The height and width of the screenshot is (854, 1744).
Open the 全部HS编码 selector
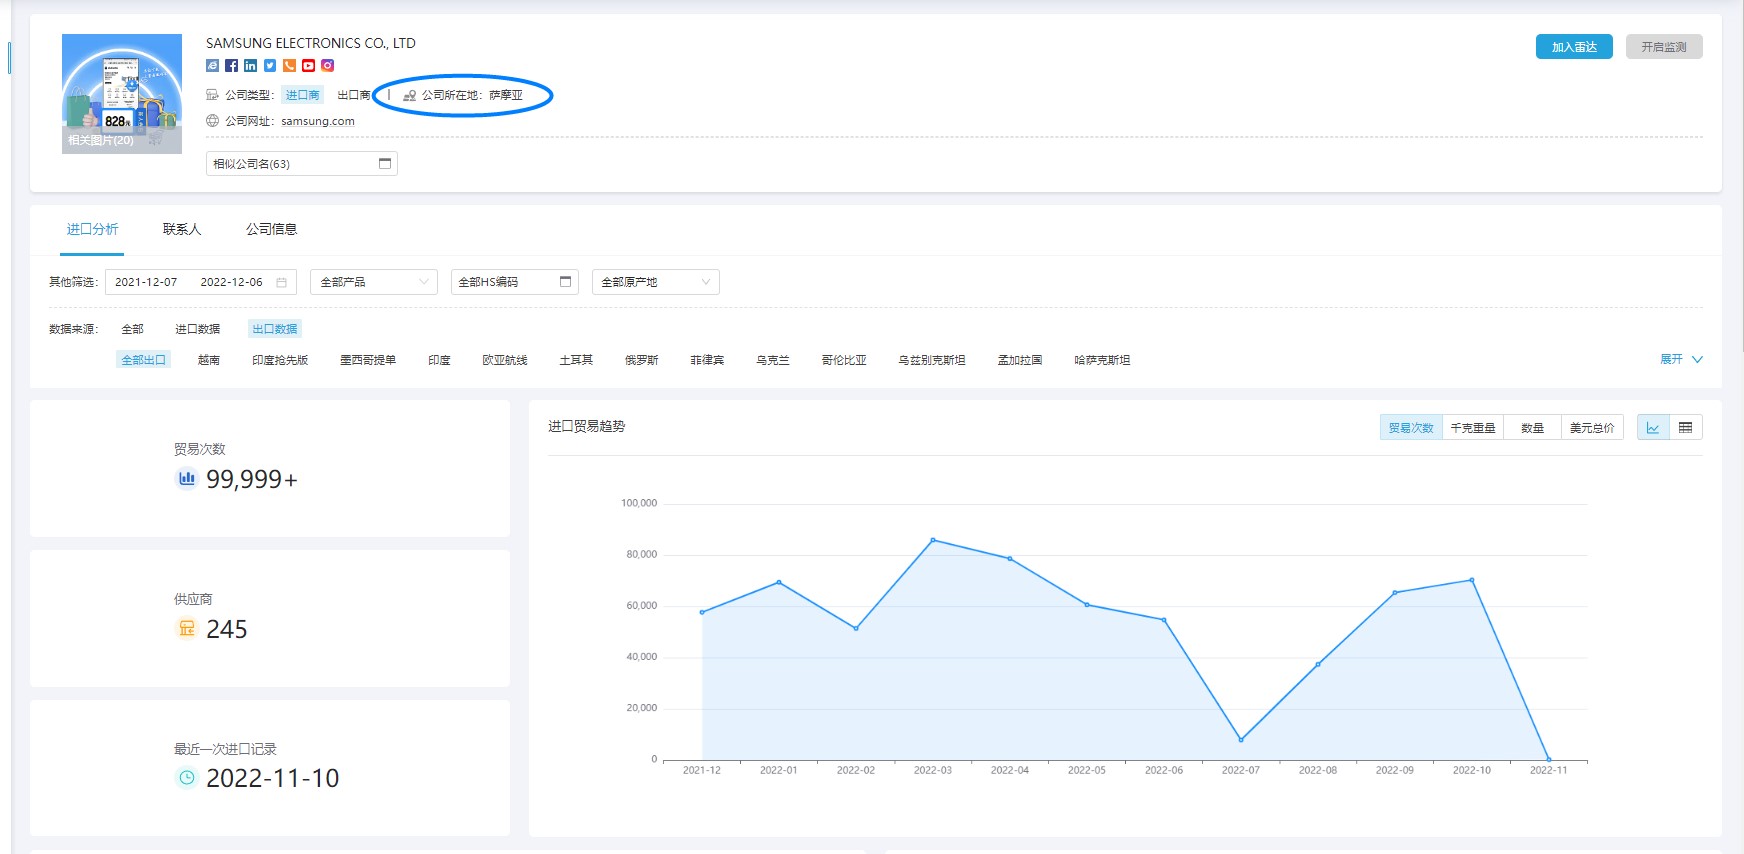(x=515, y=282)
